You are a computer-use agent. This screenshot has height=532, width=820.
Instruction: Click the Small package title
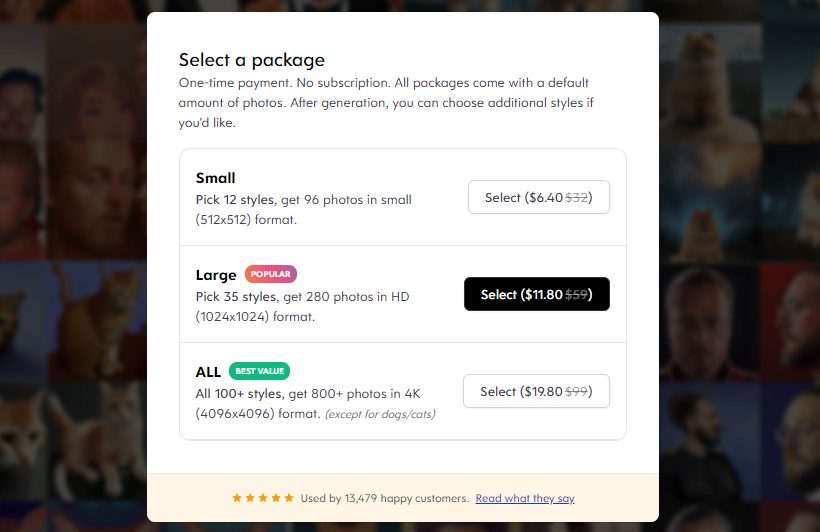pyautogui.click(x=215, y=178)
